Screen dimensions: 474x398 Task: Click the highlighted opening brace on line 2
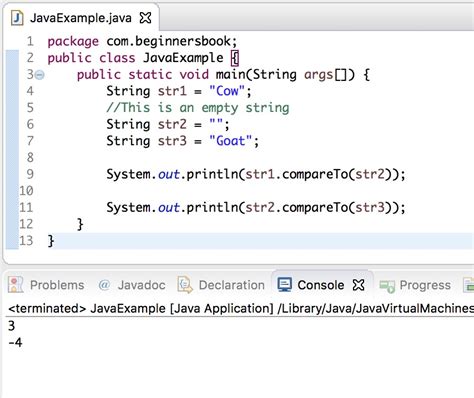click(235, 58)
